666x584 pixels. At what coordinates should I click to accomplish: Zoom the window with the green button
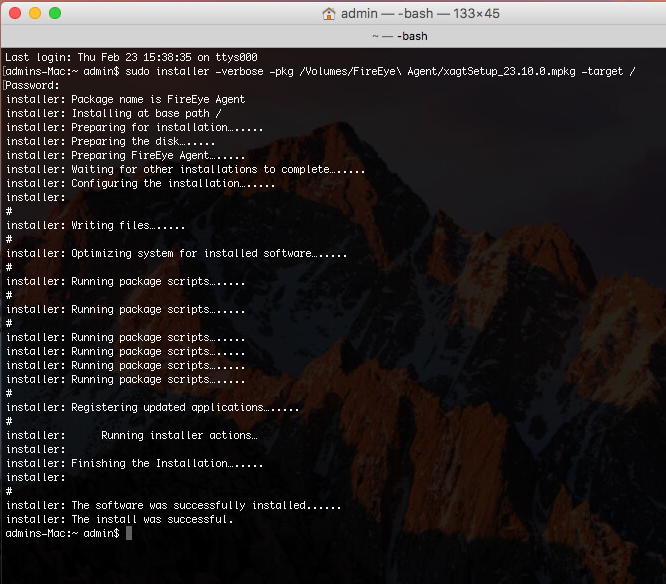click(x=54, y=13)
